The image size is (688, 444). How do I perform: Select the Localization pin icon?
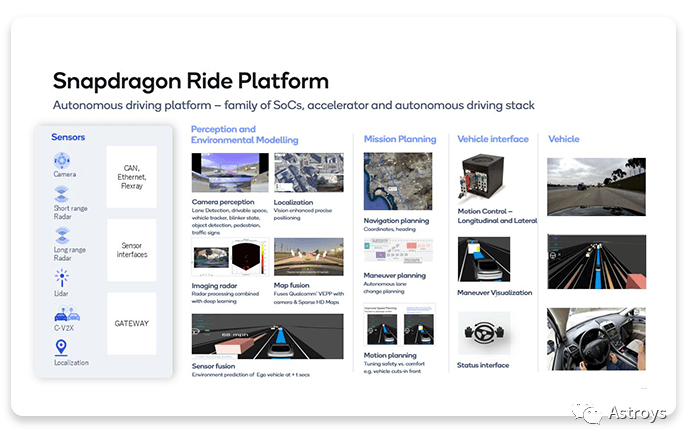click(x=62, y=348)
